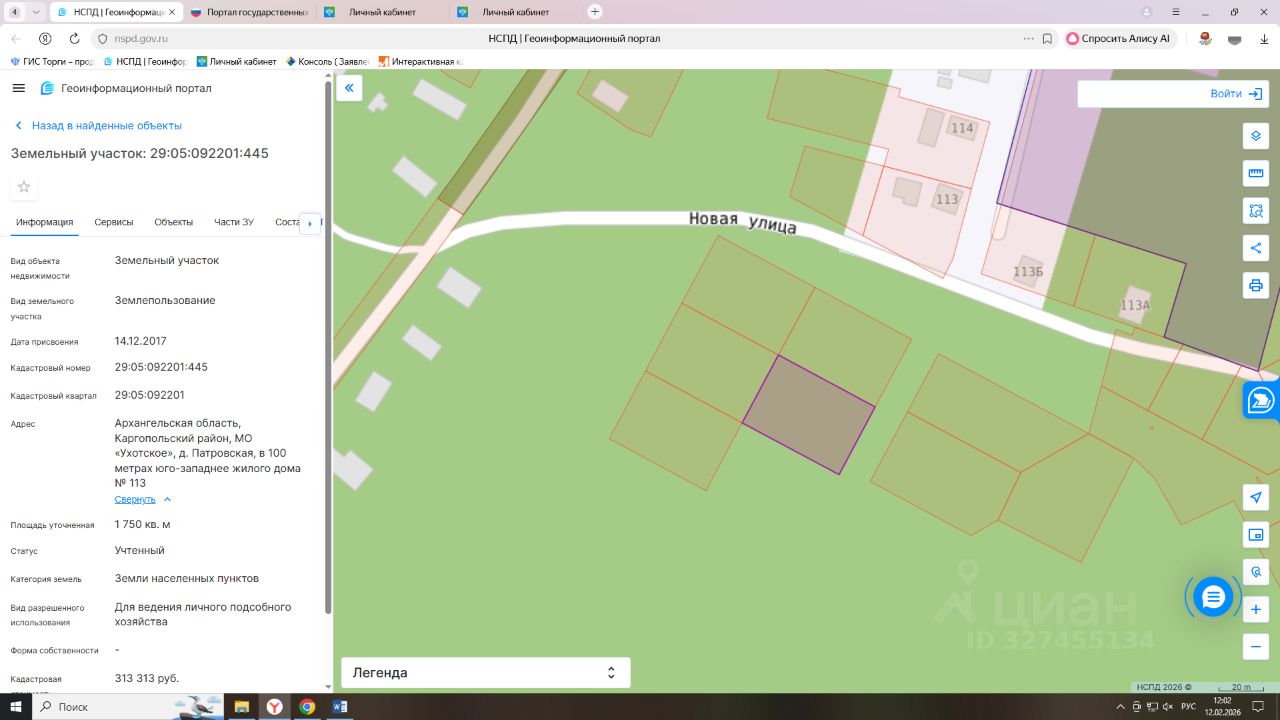This screenshot has height=720, width=1280.
Task: Click the value 313 313 руб.
Action: click(147, 678)
